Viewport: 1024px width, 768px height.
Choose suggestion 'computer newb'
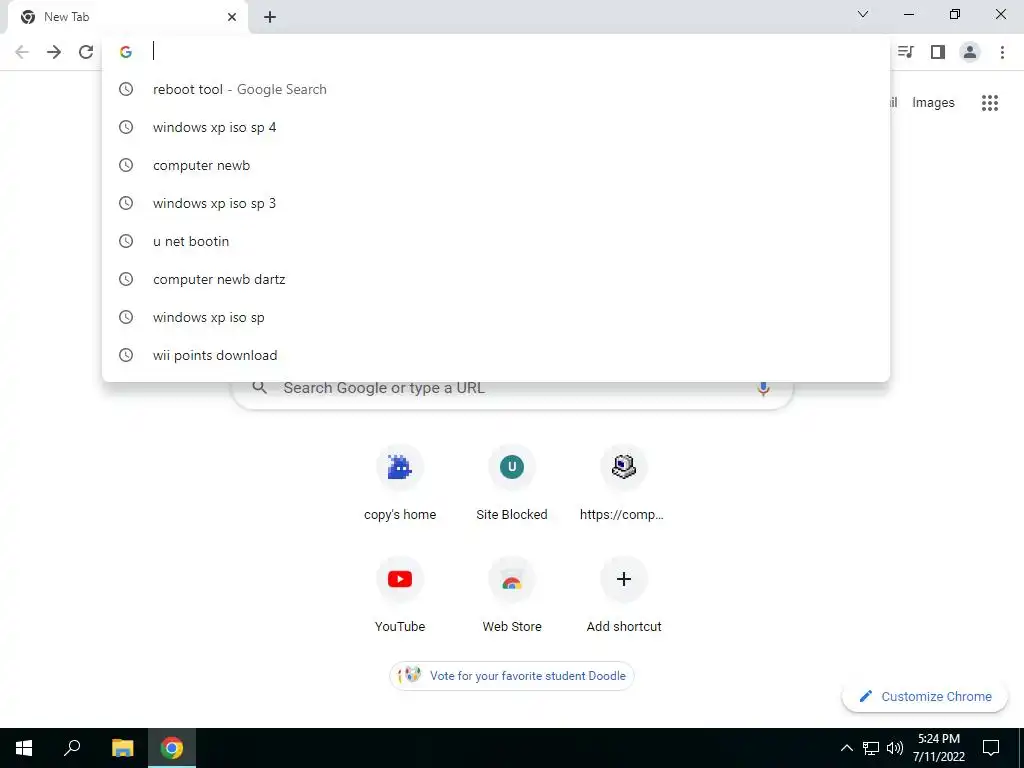496,165
